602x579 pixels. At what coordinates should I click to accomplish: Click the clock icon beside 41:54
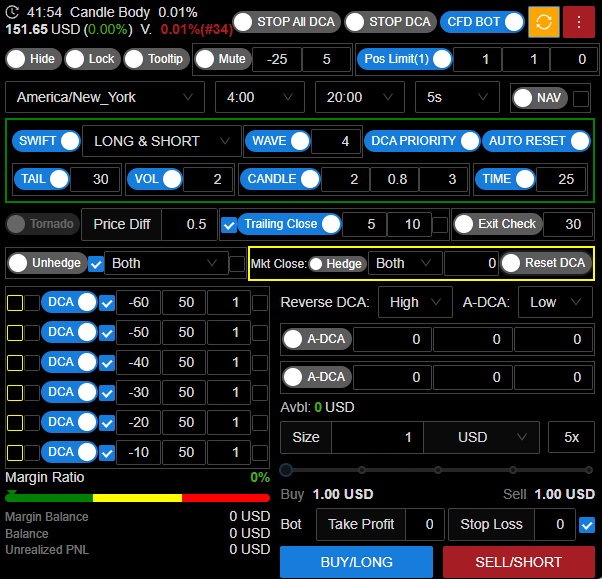tap(13, 12)
